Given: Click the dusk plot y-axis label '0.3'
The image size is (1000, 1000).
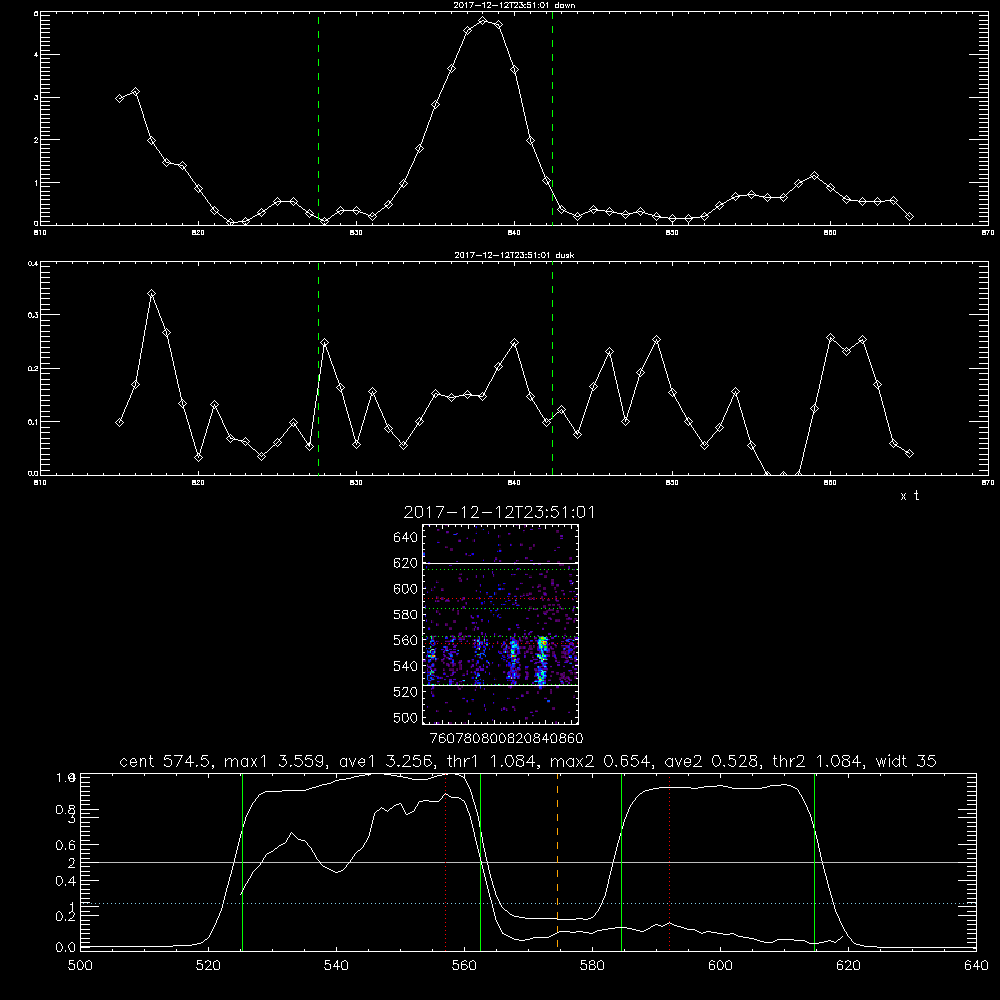Looking at the screenshot, I should pyautogui.click(x=33, y=315).
